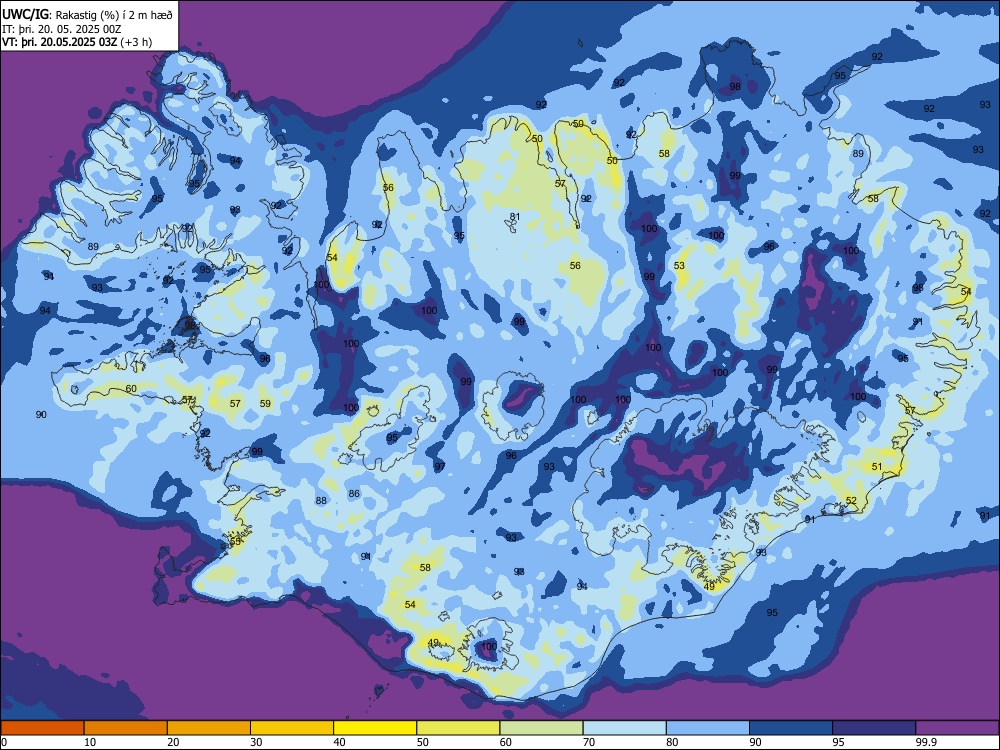Click the legend tick label '0'
1000x750 pixels.
tap(4, 742)
